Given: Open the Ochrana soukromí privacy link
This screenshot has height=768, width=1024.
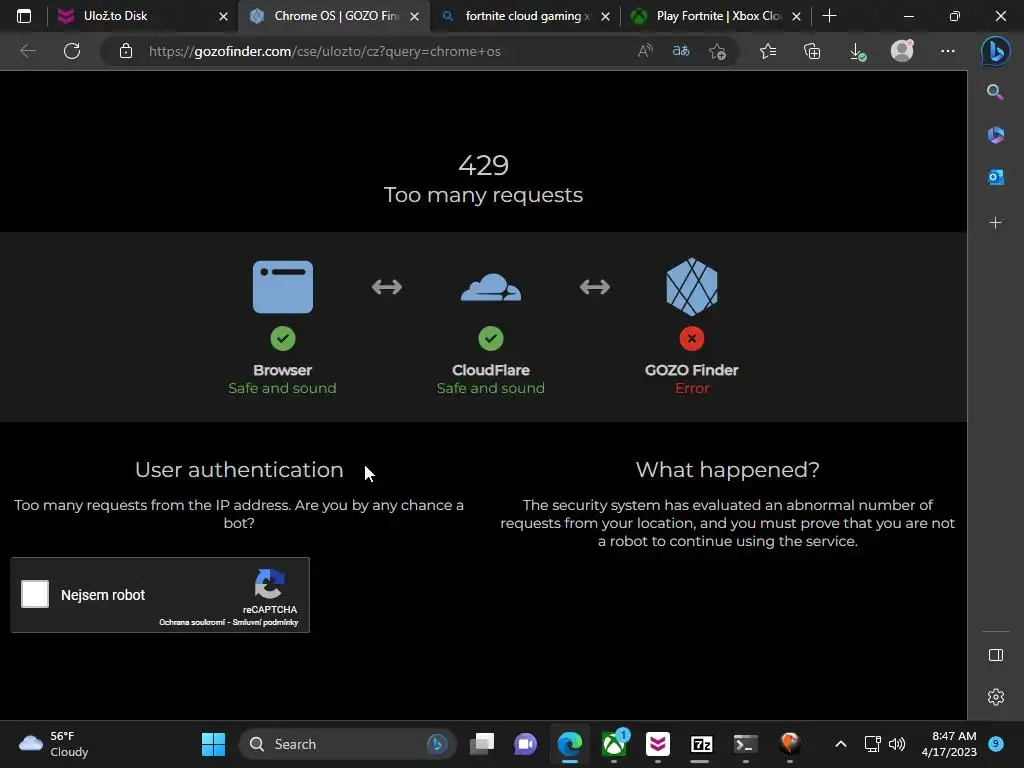Looking at the screenshot, I should pos(191,622).
